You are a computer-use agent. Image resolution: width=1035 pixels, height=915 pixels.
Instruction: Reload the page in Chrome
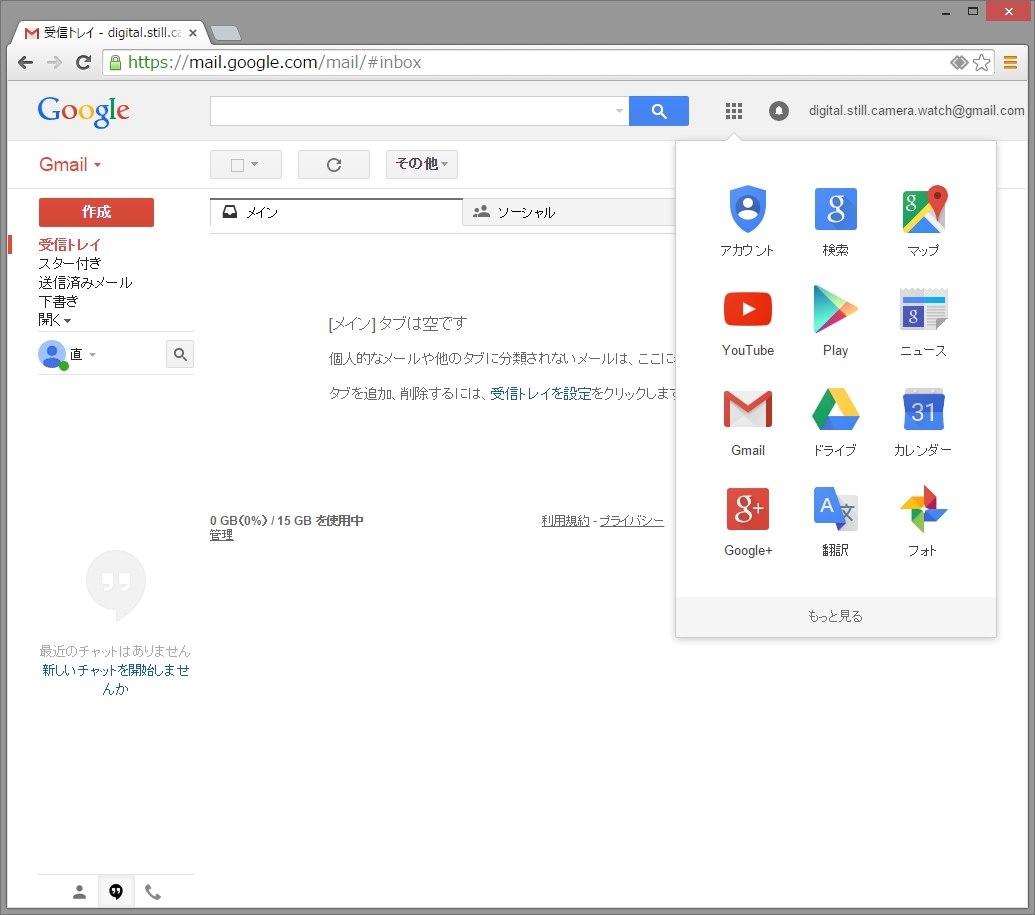coord(83,63)
